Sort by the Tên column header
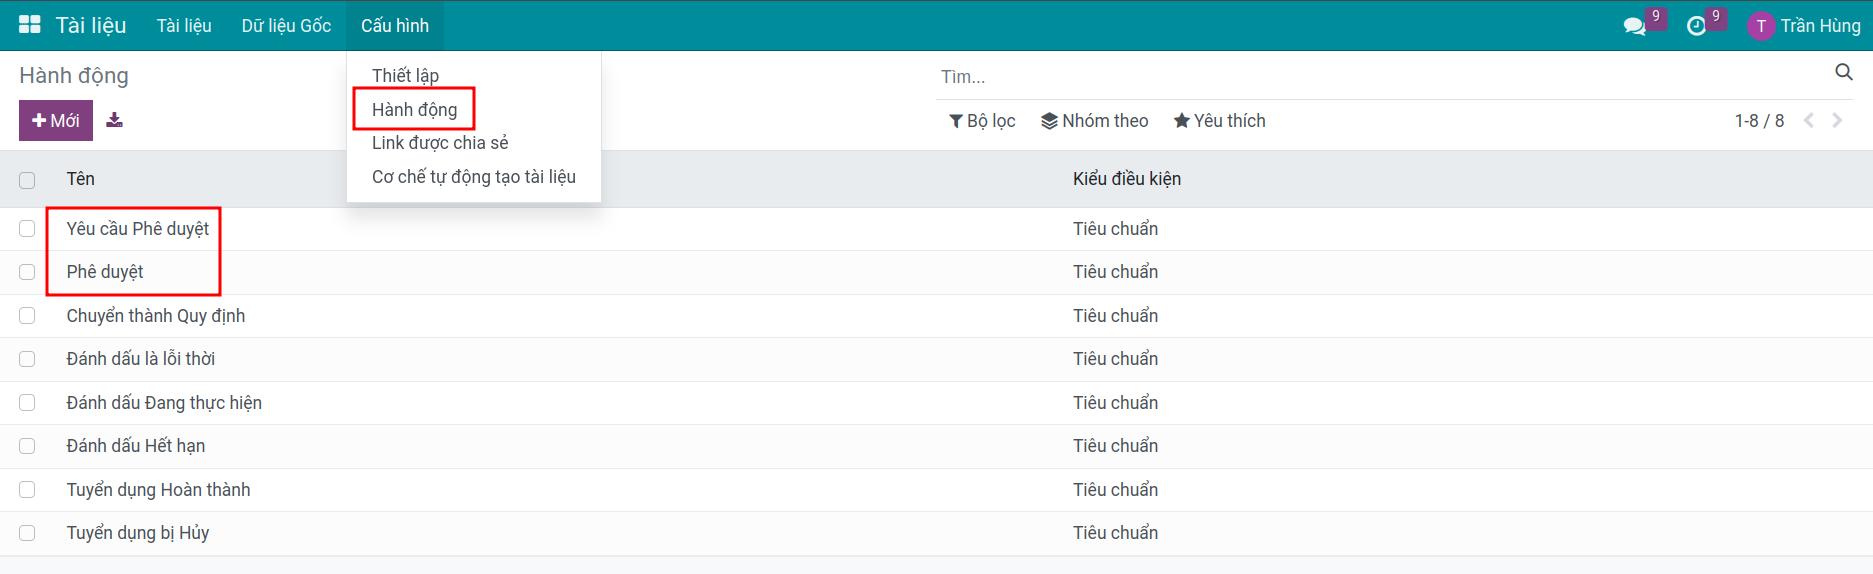1873x574 pixels. tap(81, 179)
